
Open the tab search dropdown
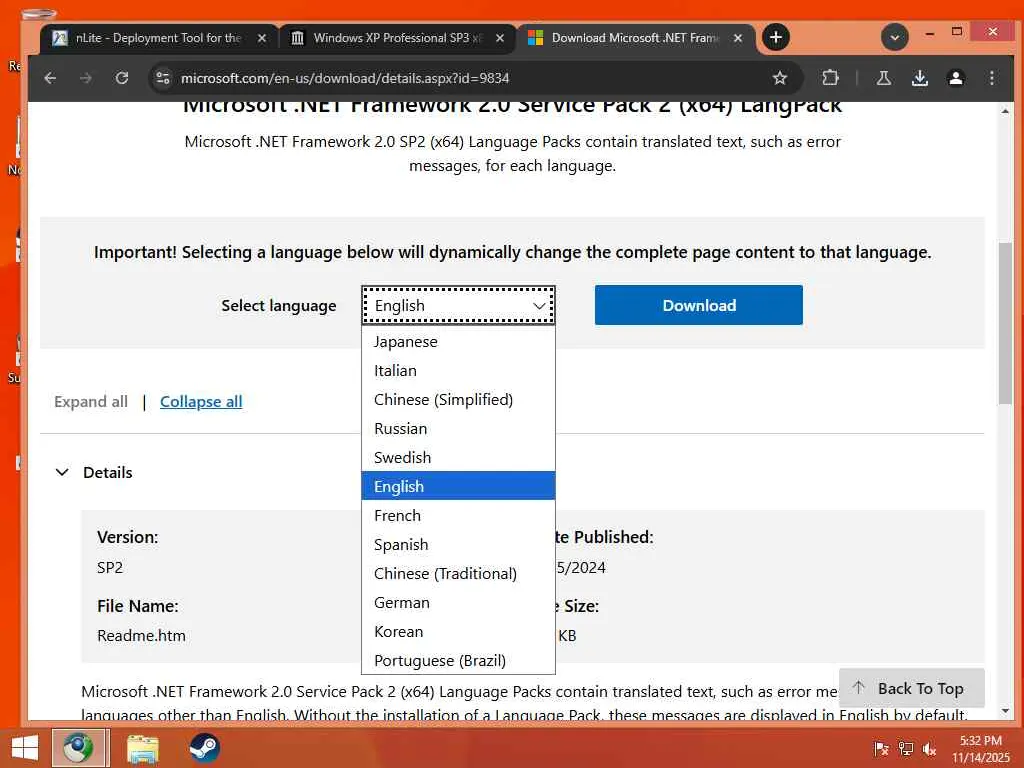point(895,37)
